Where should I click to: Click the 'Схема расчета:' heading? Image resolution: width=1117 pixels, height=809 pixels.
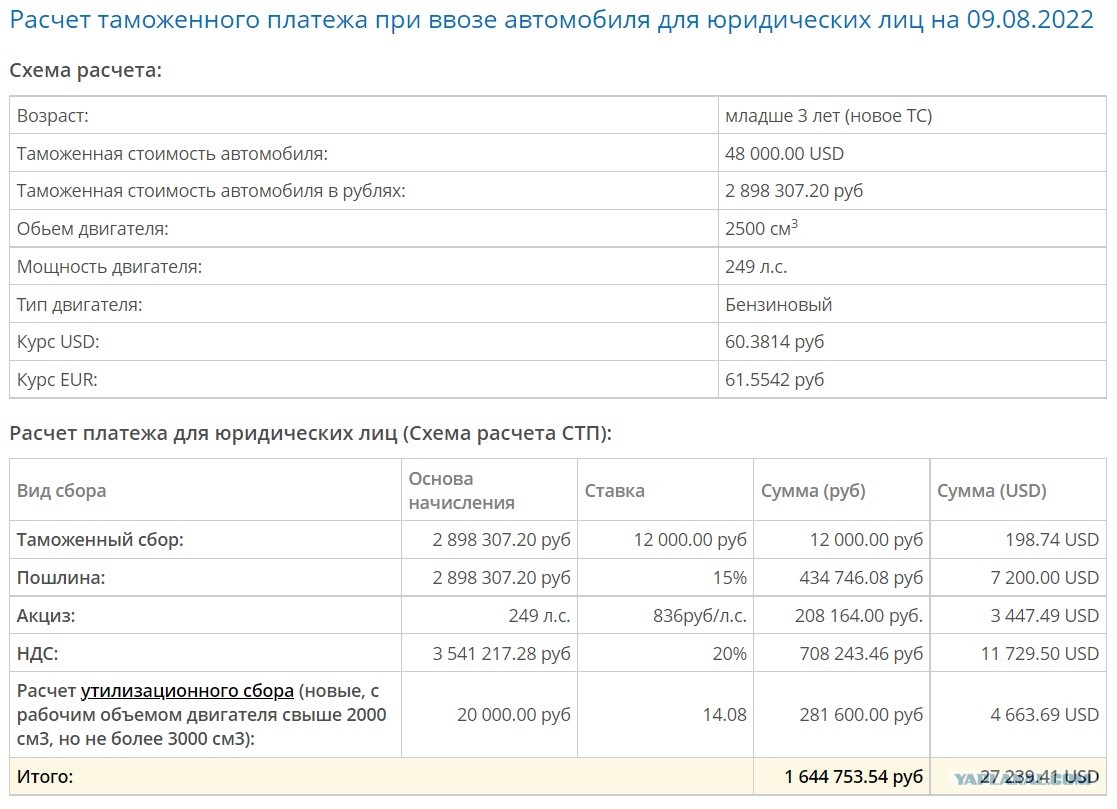point(85,71)
